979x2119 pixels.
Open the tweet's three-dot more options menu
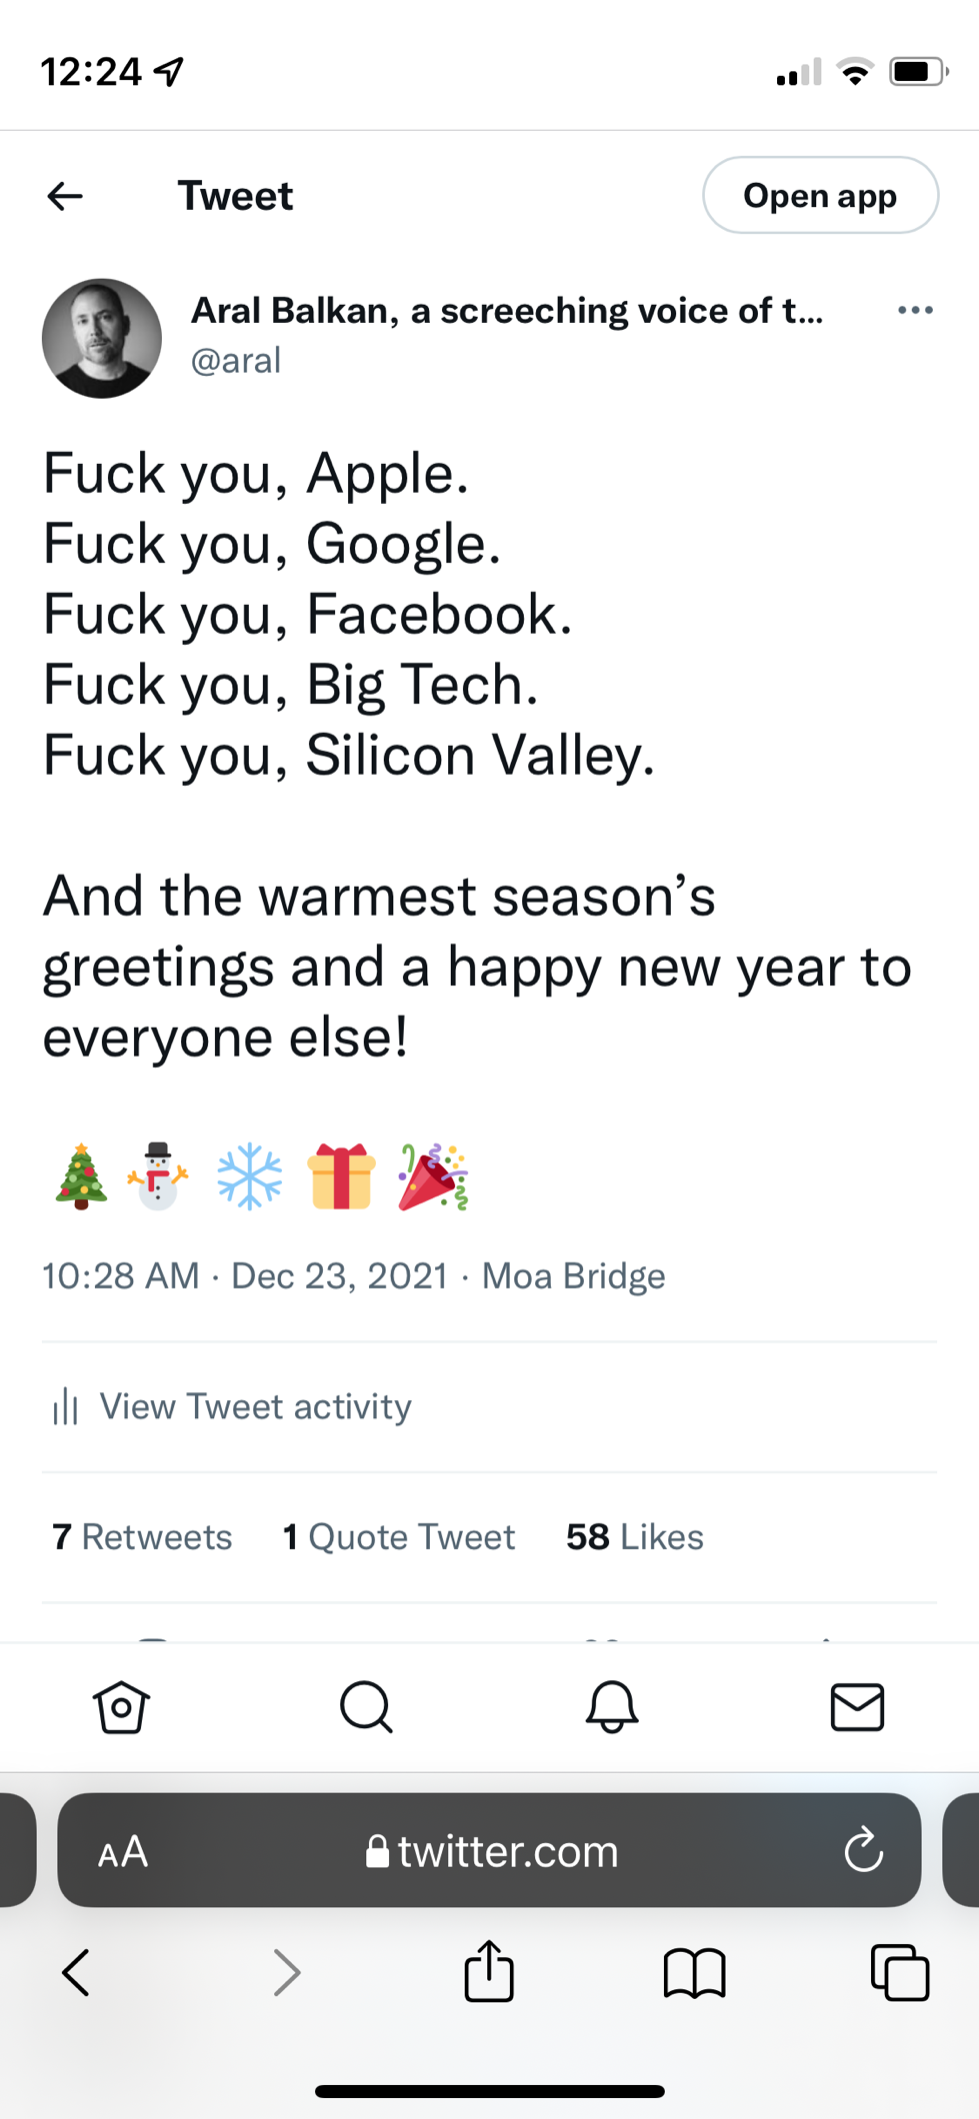[915, 310]
